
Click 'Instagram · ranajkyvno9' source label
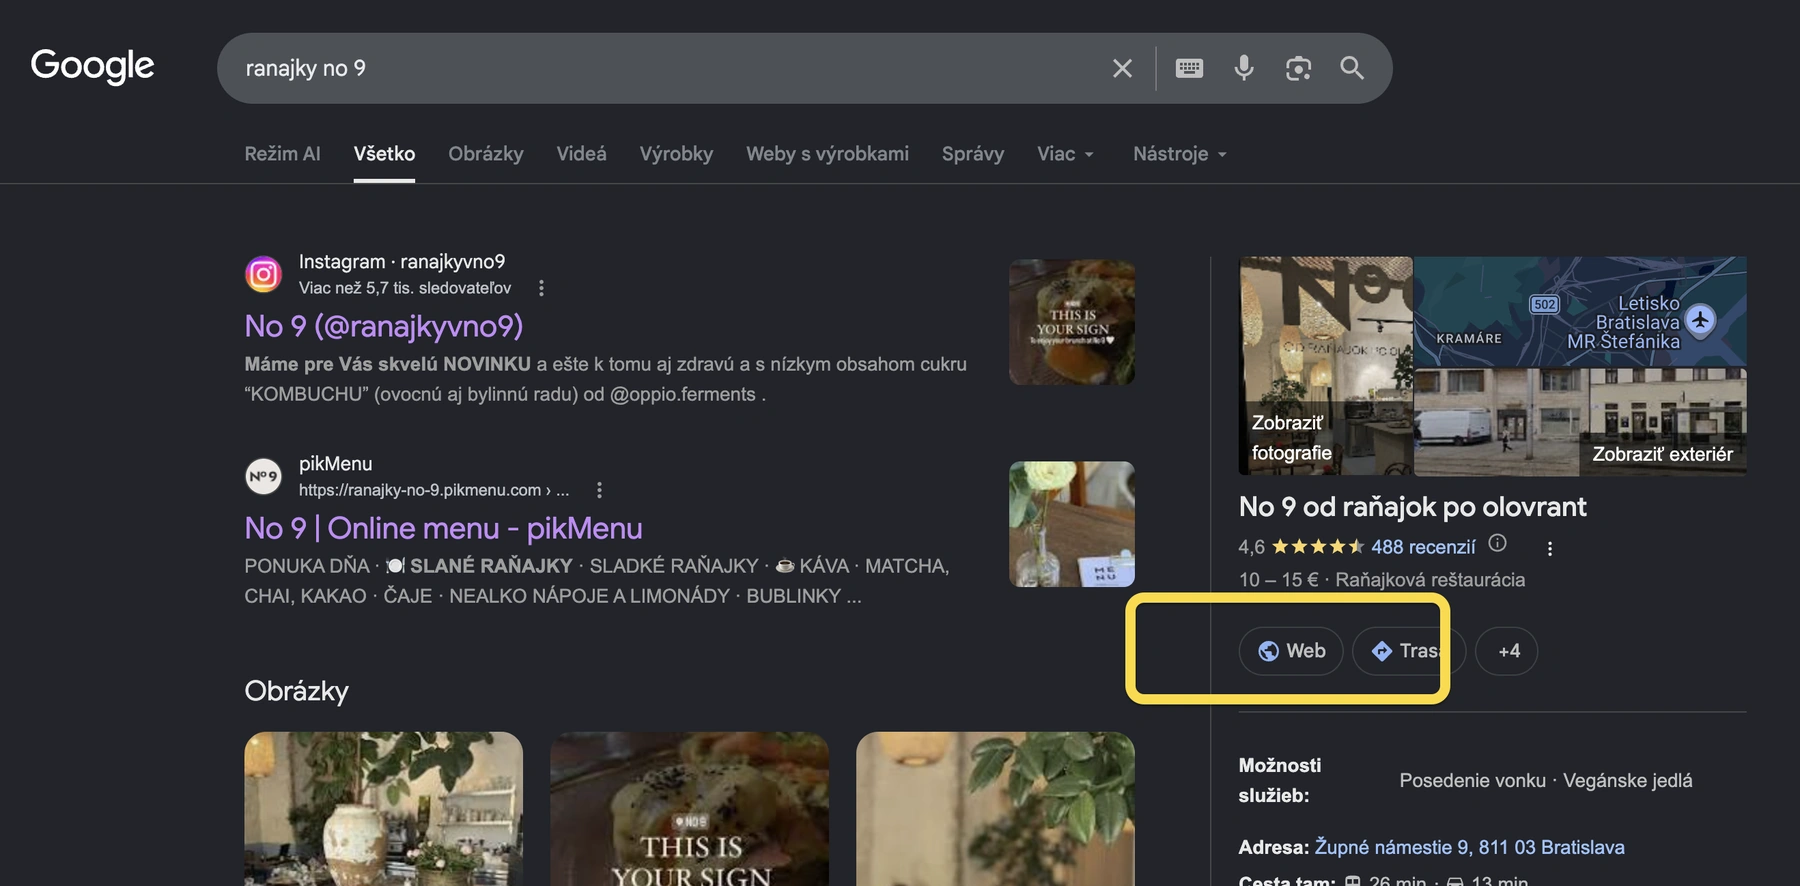(x=402, y=262)
